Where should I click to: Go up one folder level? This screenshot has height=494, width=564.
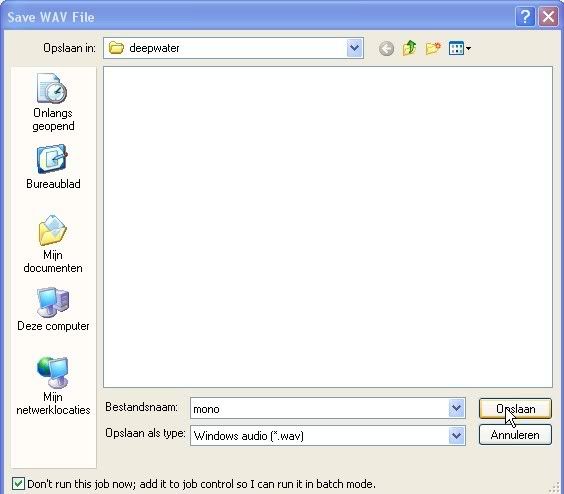(x=409, y=48)
